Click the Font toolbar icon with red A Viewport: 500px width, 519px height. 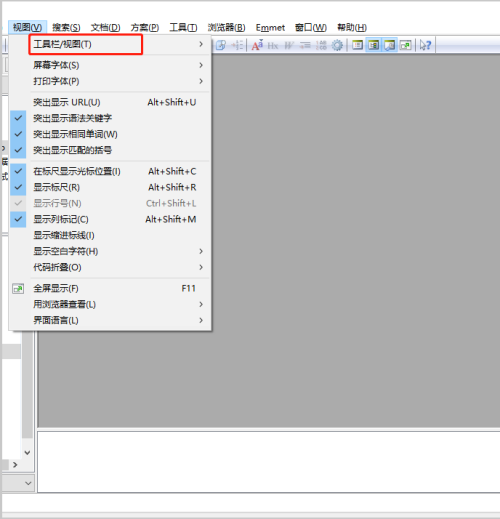coord(257,45)
